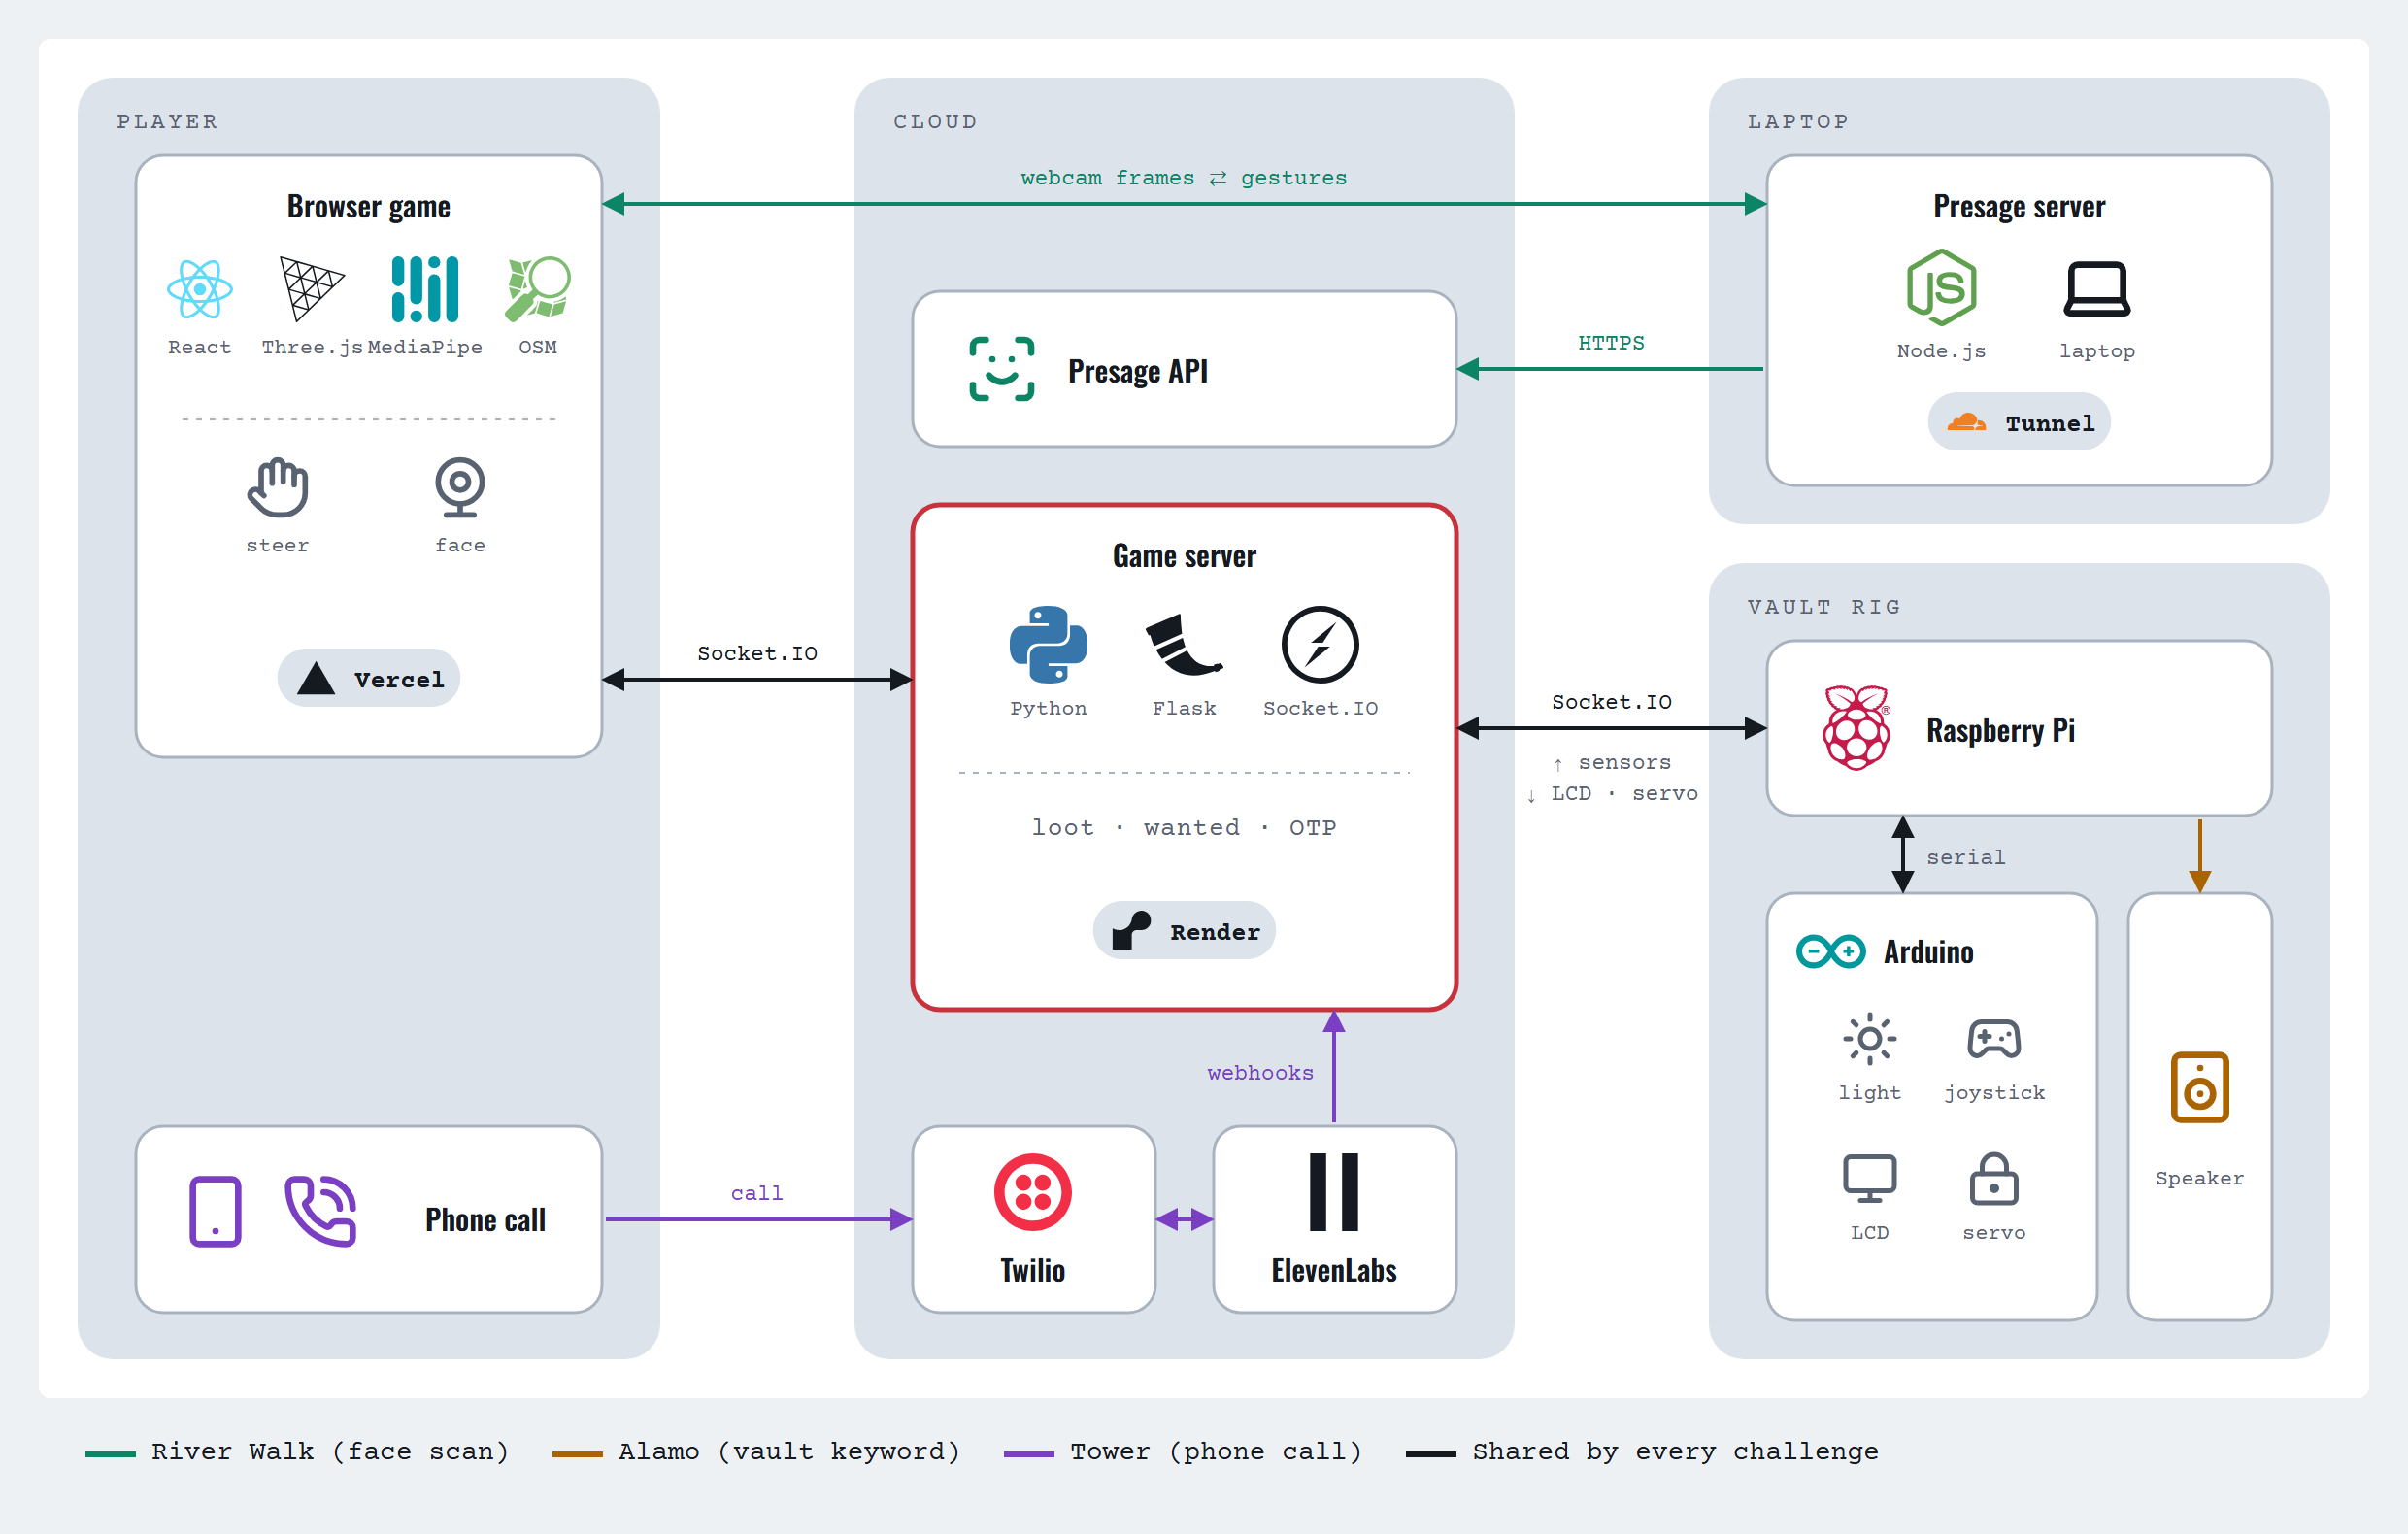Click the steer hand icon
The height and width of the screenshot is (1534, 2408).
point(278,487)
